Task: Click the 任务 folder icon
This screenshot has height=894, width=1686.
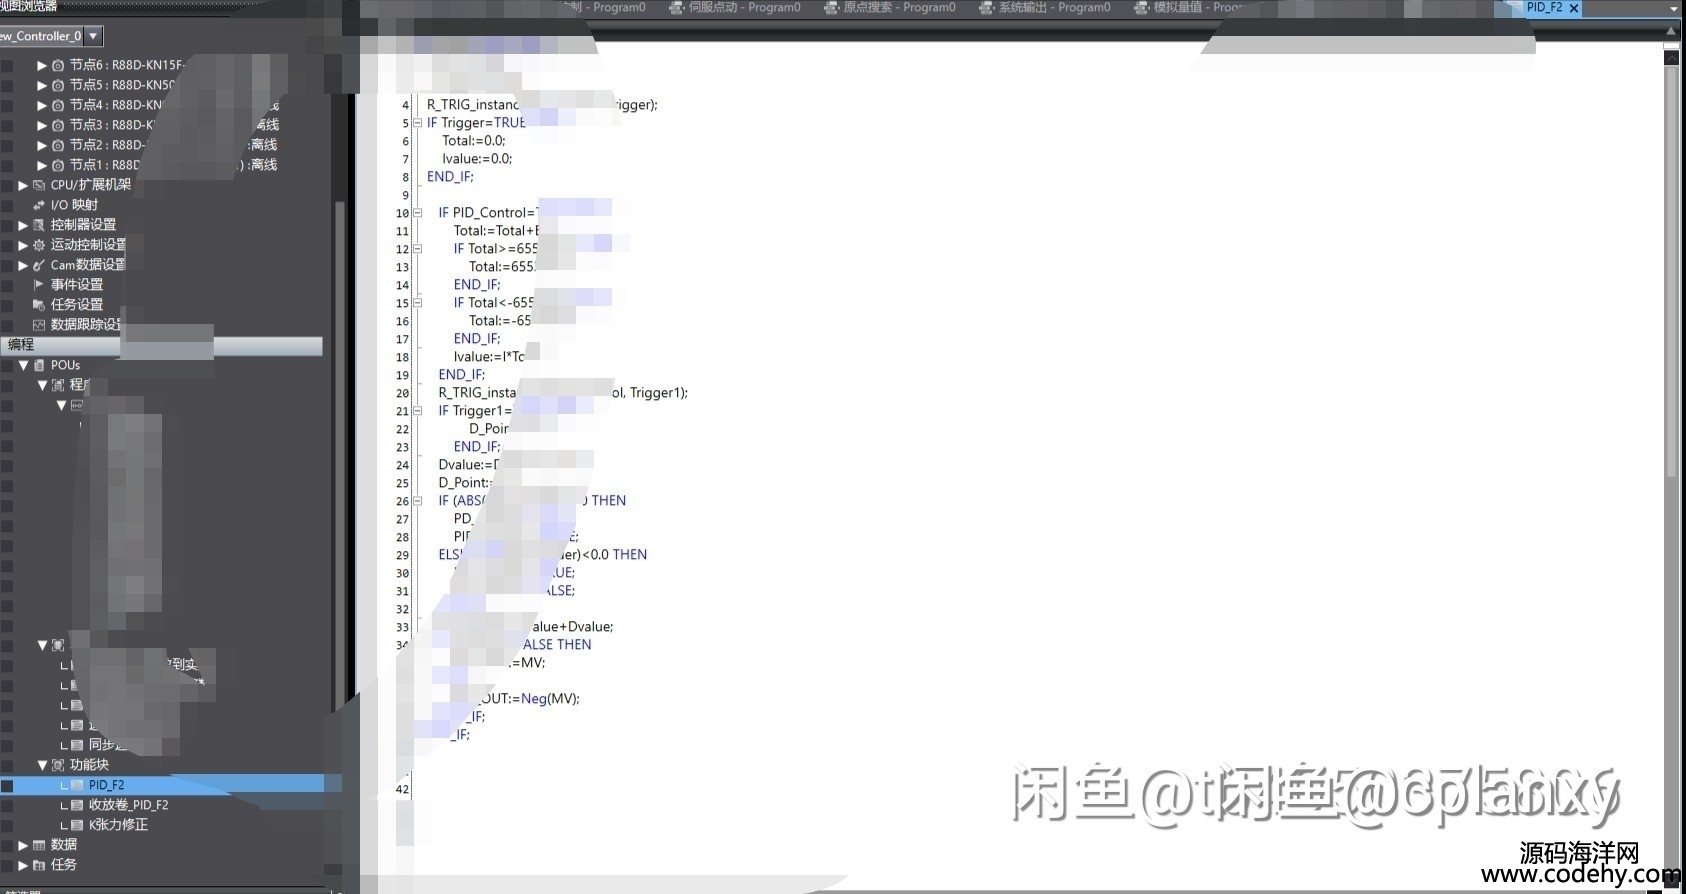Action: click(39, 865)
